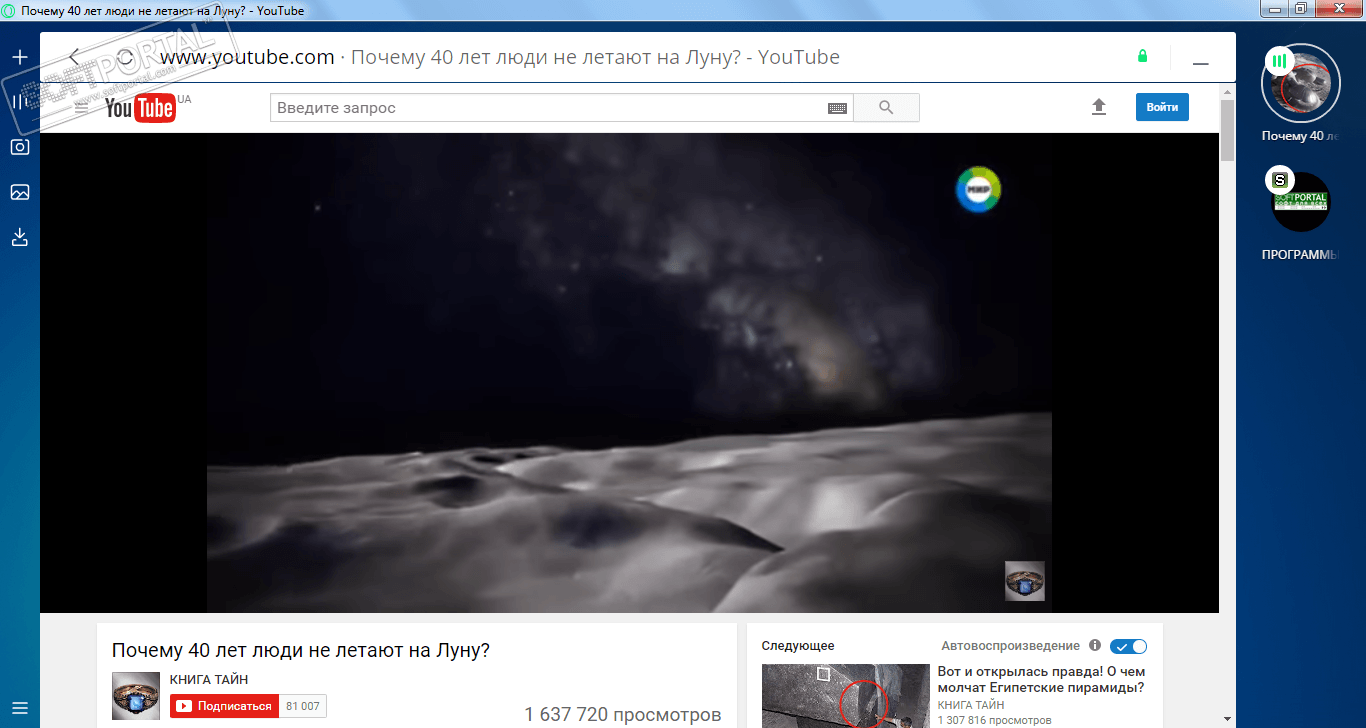This screenshot has width=1366, height=728.
Task: Click the magnifier search button
Action: pos(886,108)
